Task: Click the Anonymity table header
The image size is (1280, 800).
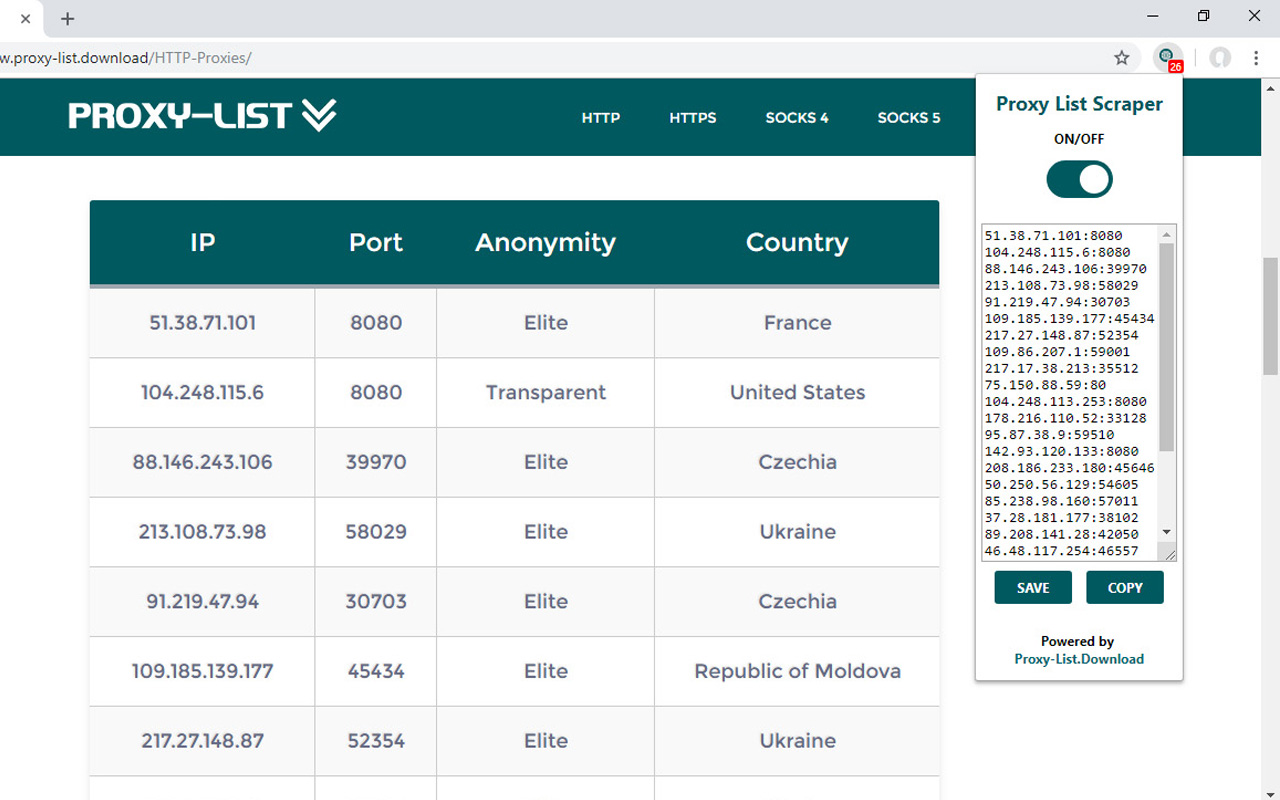Action: point(545,242)
